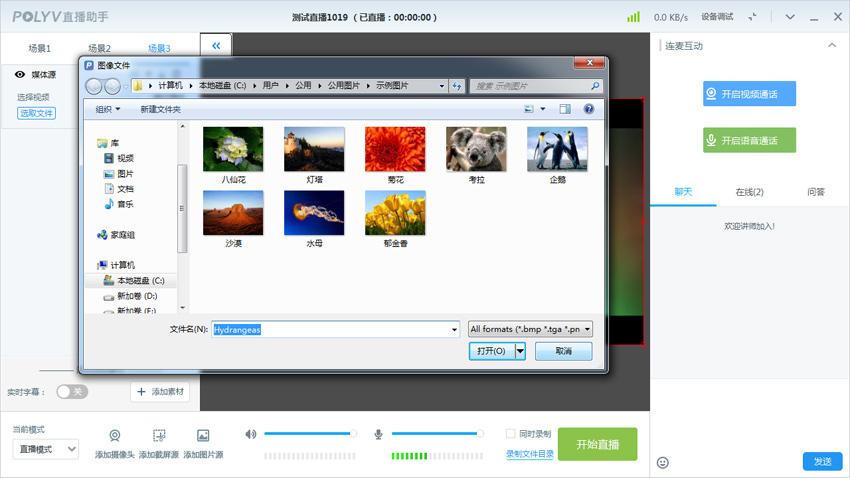Viewport: 850px width, 478px height.
Task: Collapse the left scene panel arrows
Action: (x=216, y=46)
